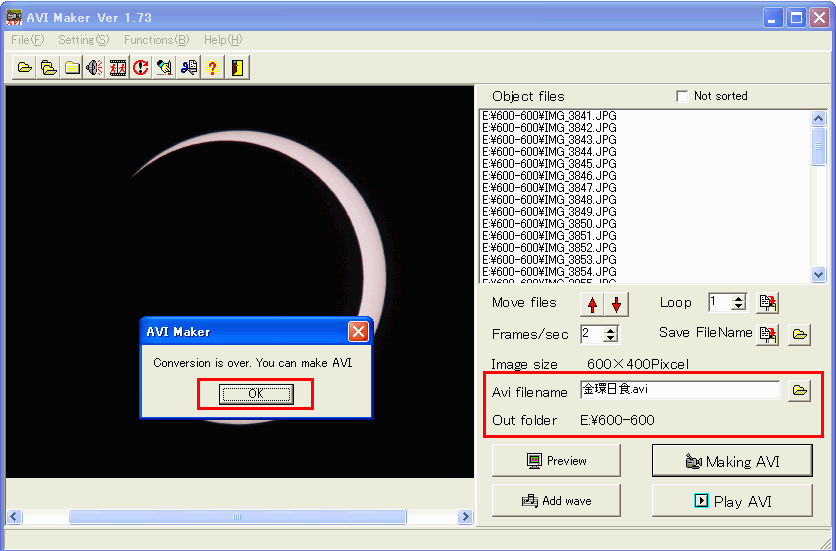The height and width of the screenshot is (551, 836).
Task: Move selected file down with red down arrow
Action: pos(616,304)
